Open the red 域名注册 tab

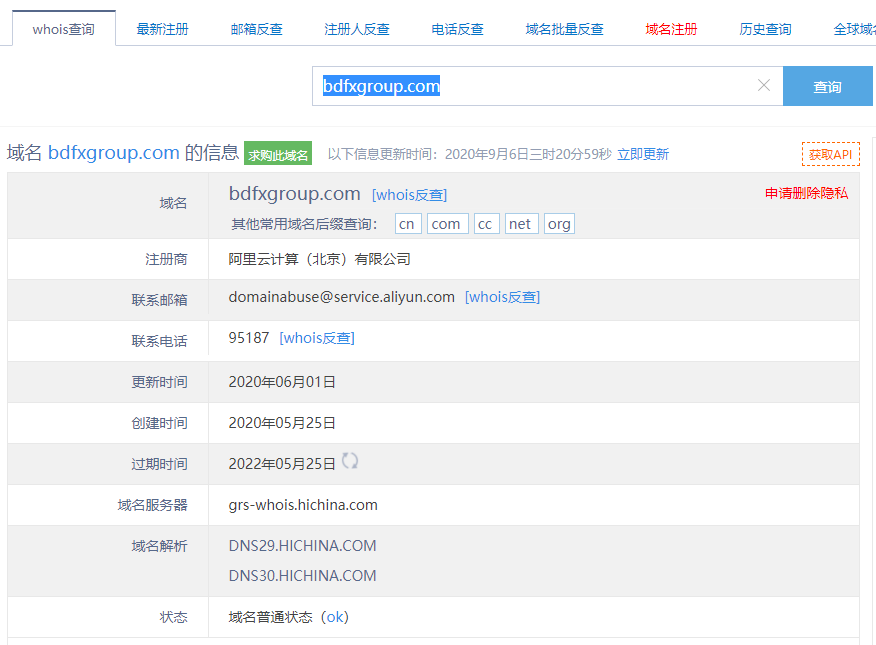[x=671, y=29]
